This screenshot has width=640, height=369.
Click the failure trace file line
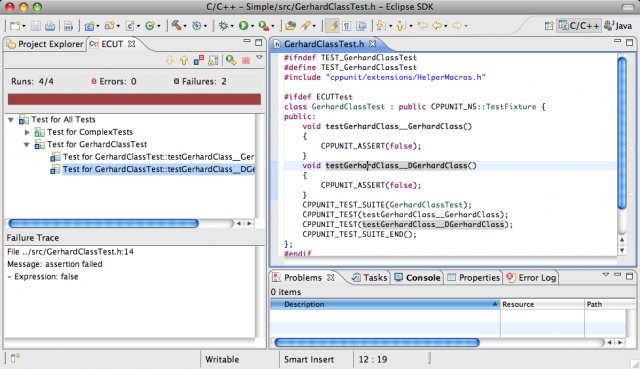click(70, 252)
